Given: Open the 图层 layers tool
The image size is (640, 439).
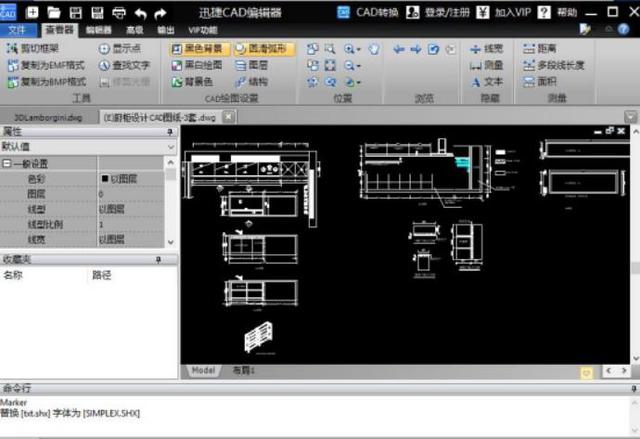Looking at the screenshot, I should 245,65.
